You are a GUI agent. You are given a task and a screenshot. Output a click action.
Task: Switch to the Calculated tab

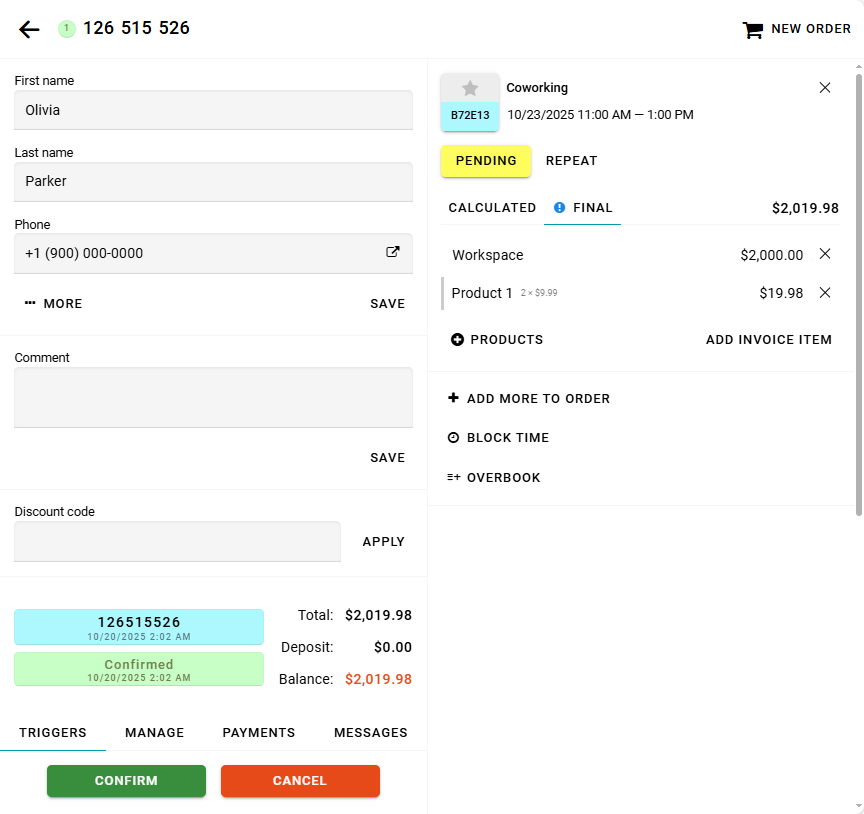click(492, 208)
